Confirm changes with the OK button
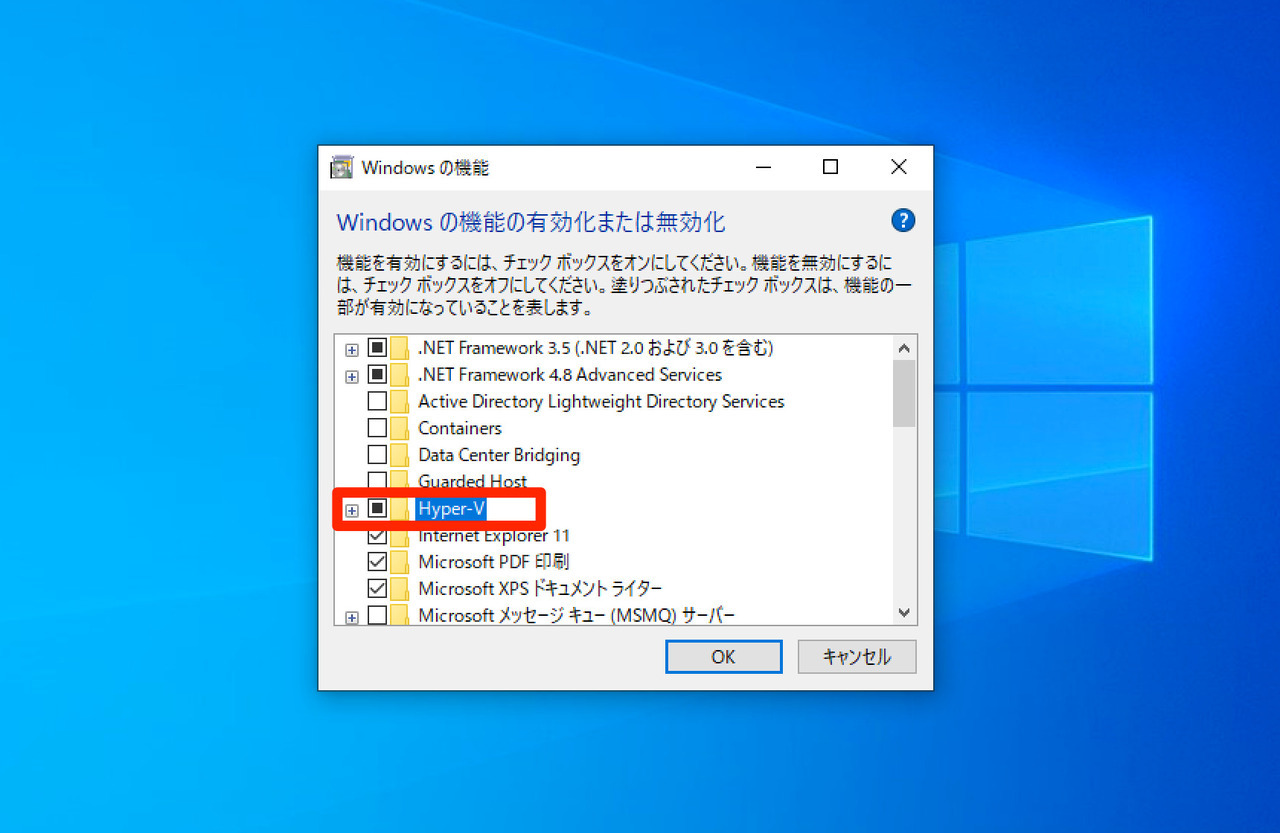1280x833 pixels. click(x=724, y=657)
